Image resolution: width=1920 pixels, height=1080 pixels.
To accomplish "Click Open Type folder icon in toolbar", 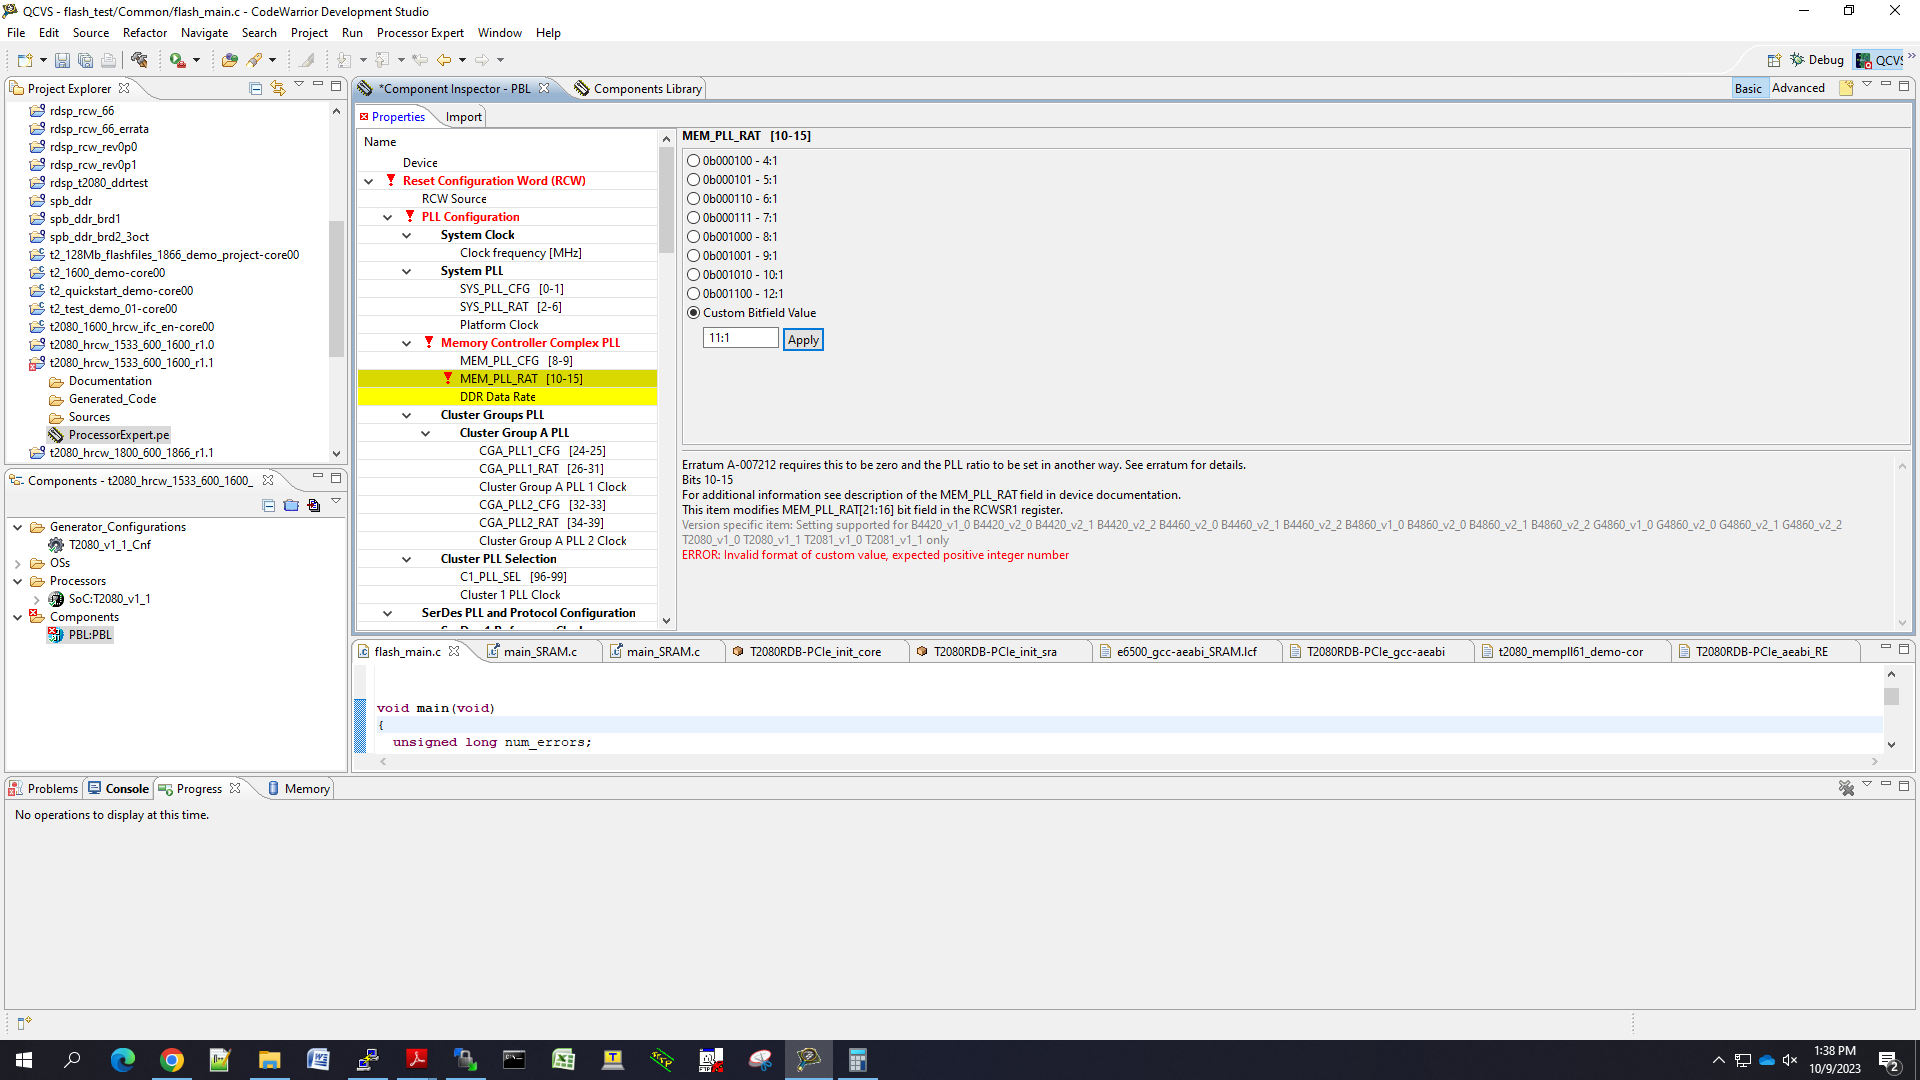I will (229, 60).
